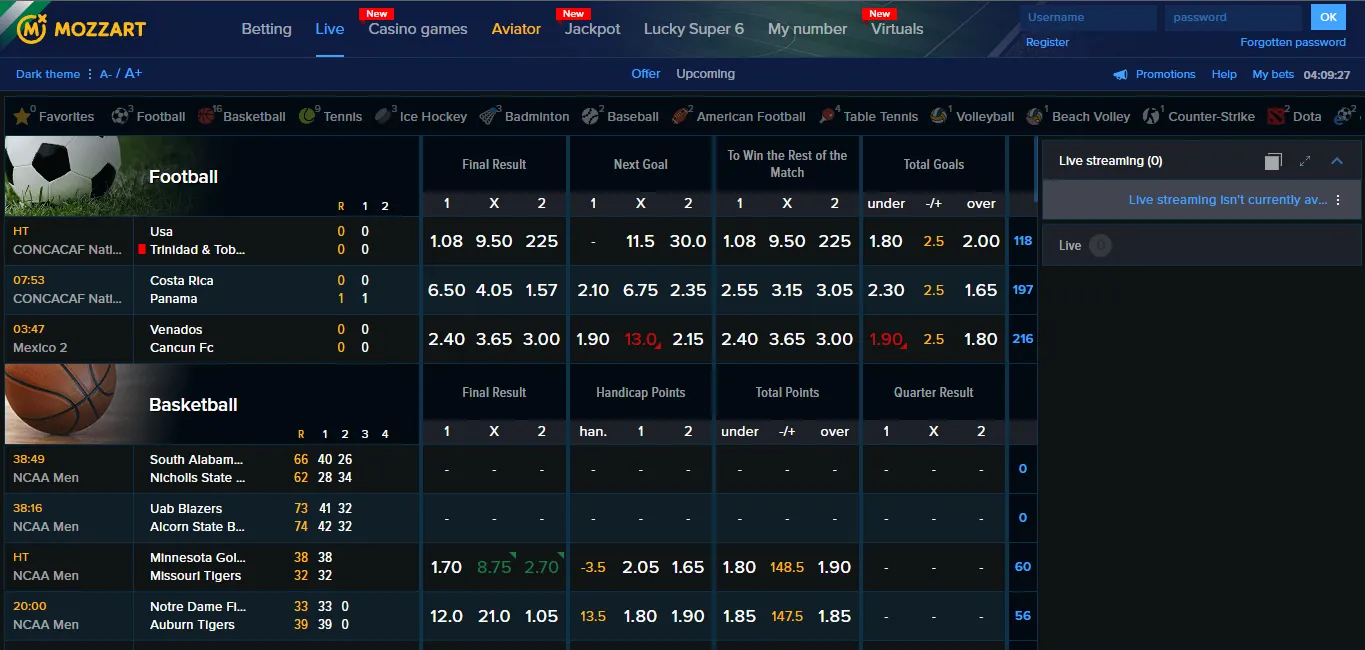The width and height of the screenshot is (1365, 650).
Task: Click the Promotions megaphone icon
Action: tap(1119, 74)
